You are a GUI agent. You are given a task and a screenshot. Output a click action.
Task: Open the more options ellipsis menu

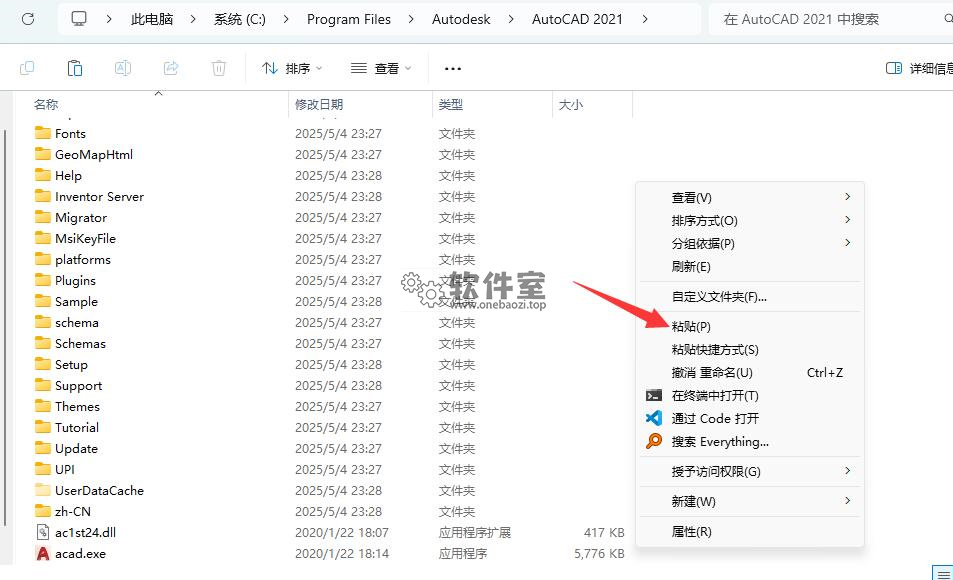point(453,69)
